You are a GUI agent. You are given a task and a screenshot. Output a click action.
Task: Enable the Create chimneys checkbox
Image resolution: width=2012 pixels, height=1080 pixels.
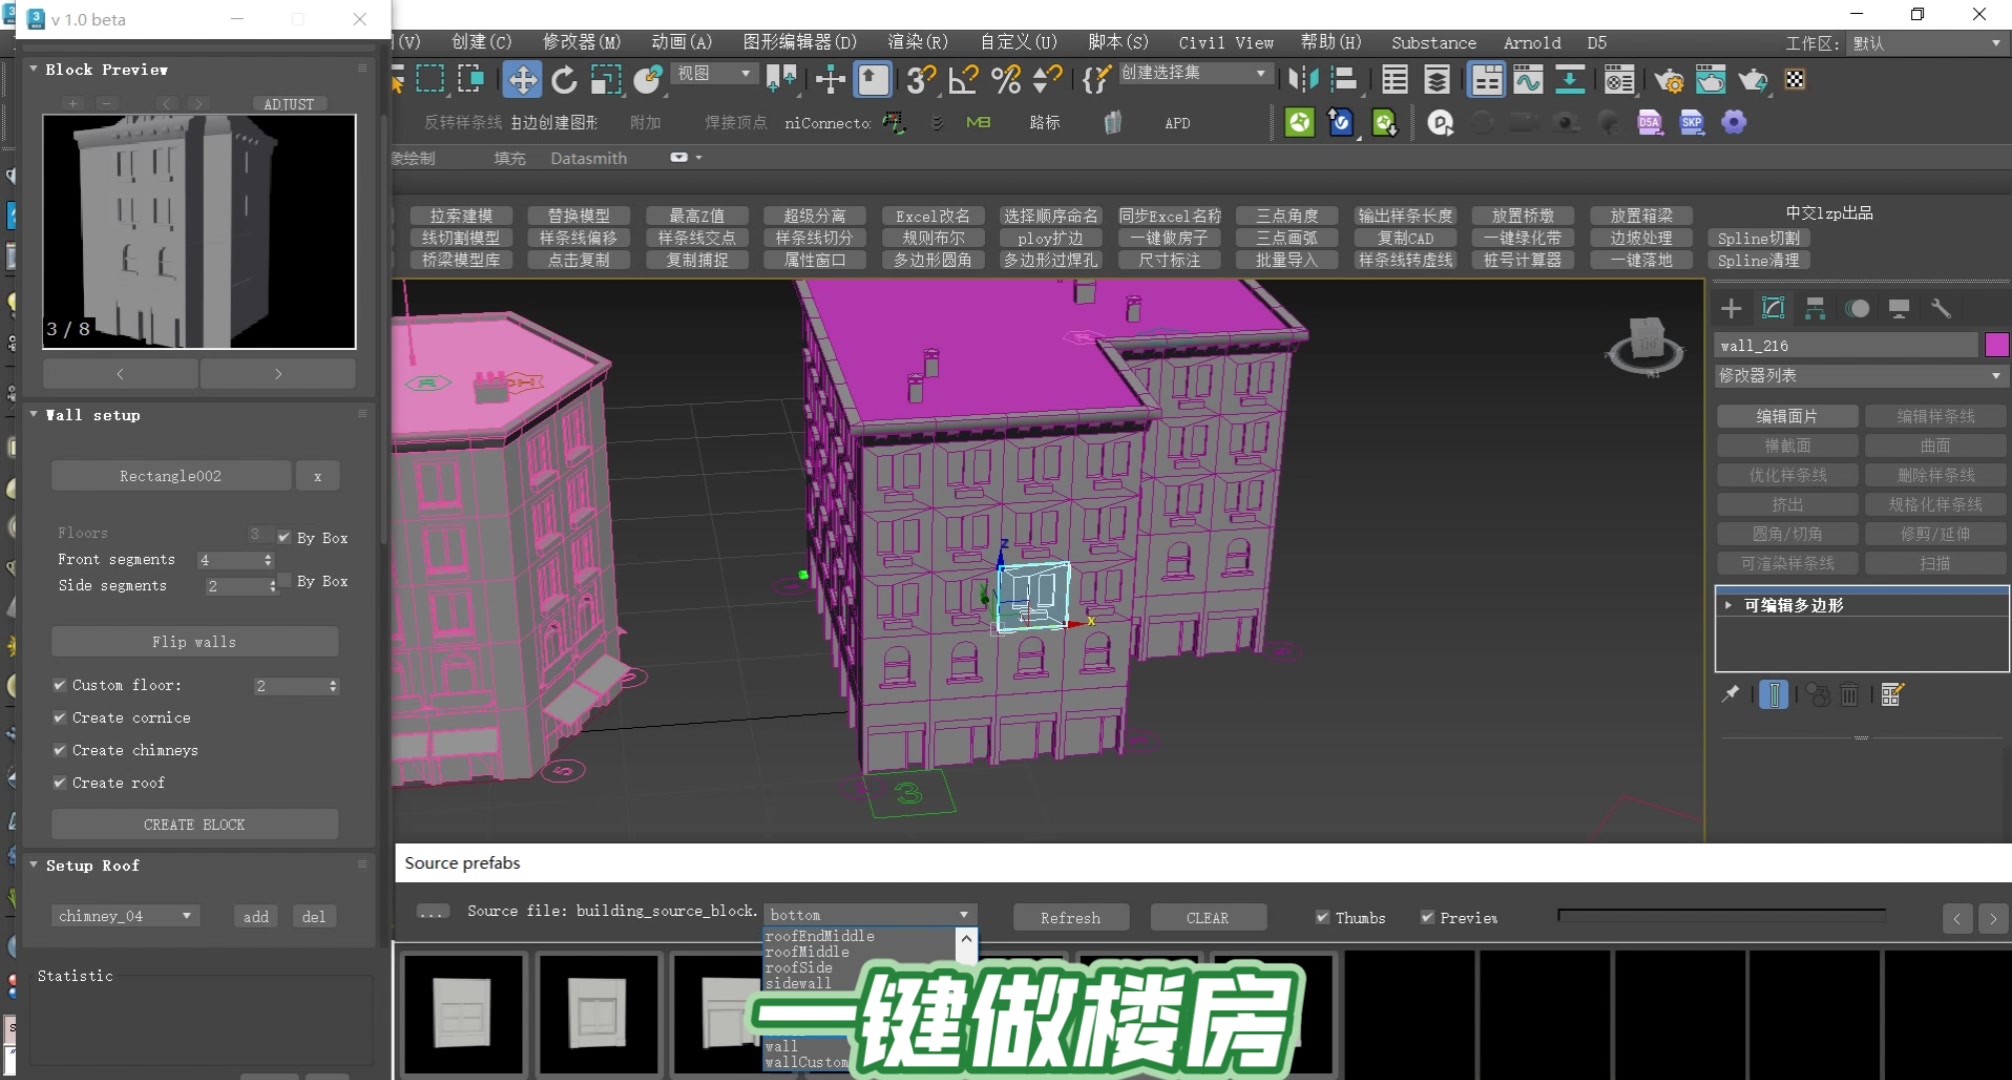[59, 750]
